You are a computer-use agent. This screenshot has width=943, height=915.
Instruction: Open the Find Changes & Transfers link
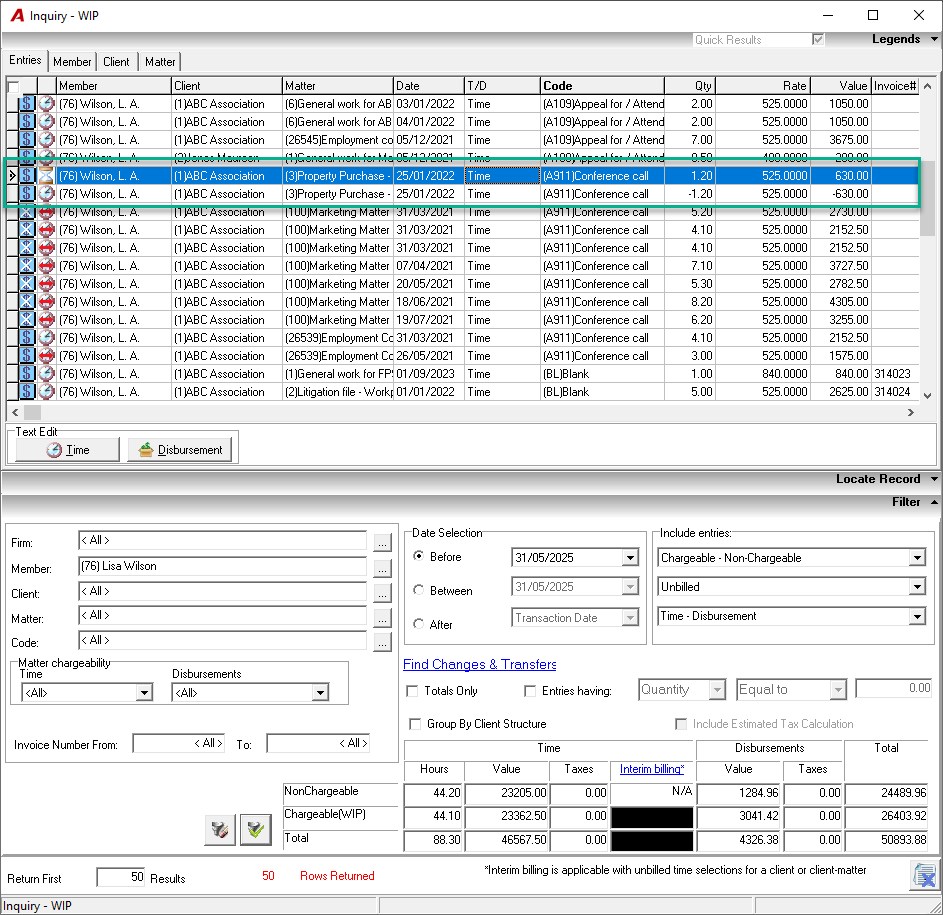479,664
